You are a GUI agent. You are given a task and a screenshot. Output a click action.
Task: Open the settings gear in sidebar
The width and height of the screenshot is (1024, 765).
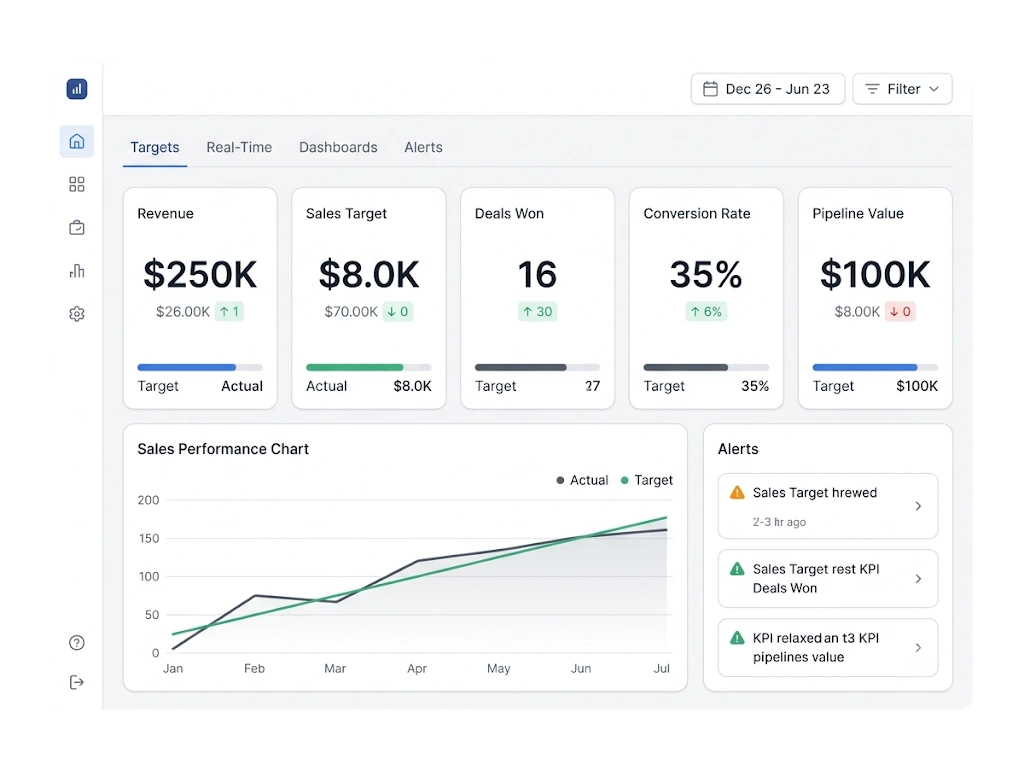tap(77, 314)
